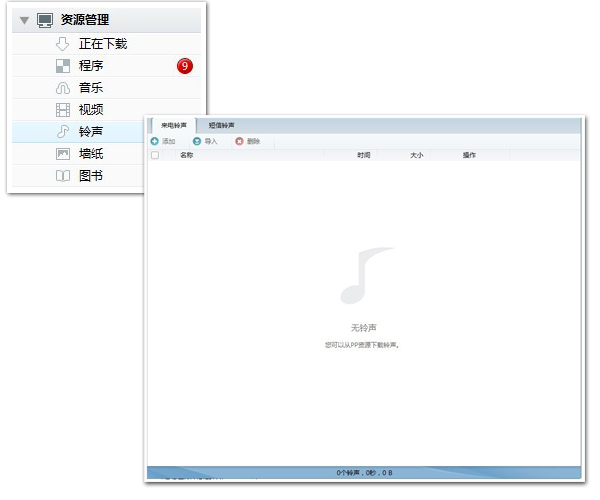The height and width of the screenshot is (500, 600).
Task: Click the 删除 delete button label
Action: tap(253, 142)
